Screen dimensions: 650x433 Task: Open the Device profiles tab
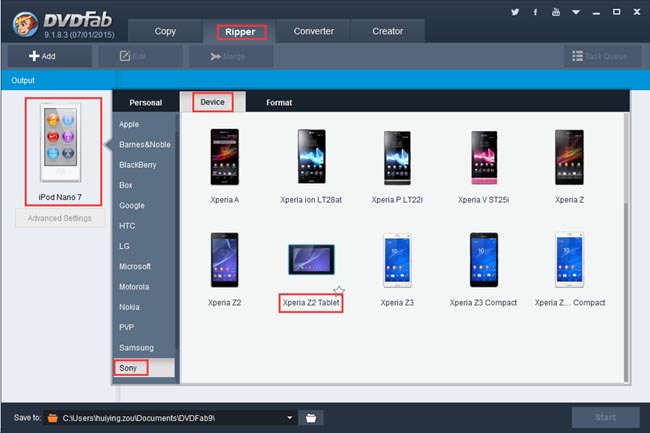tap(212, 102)
